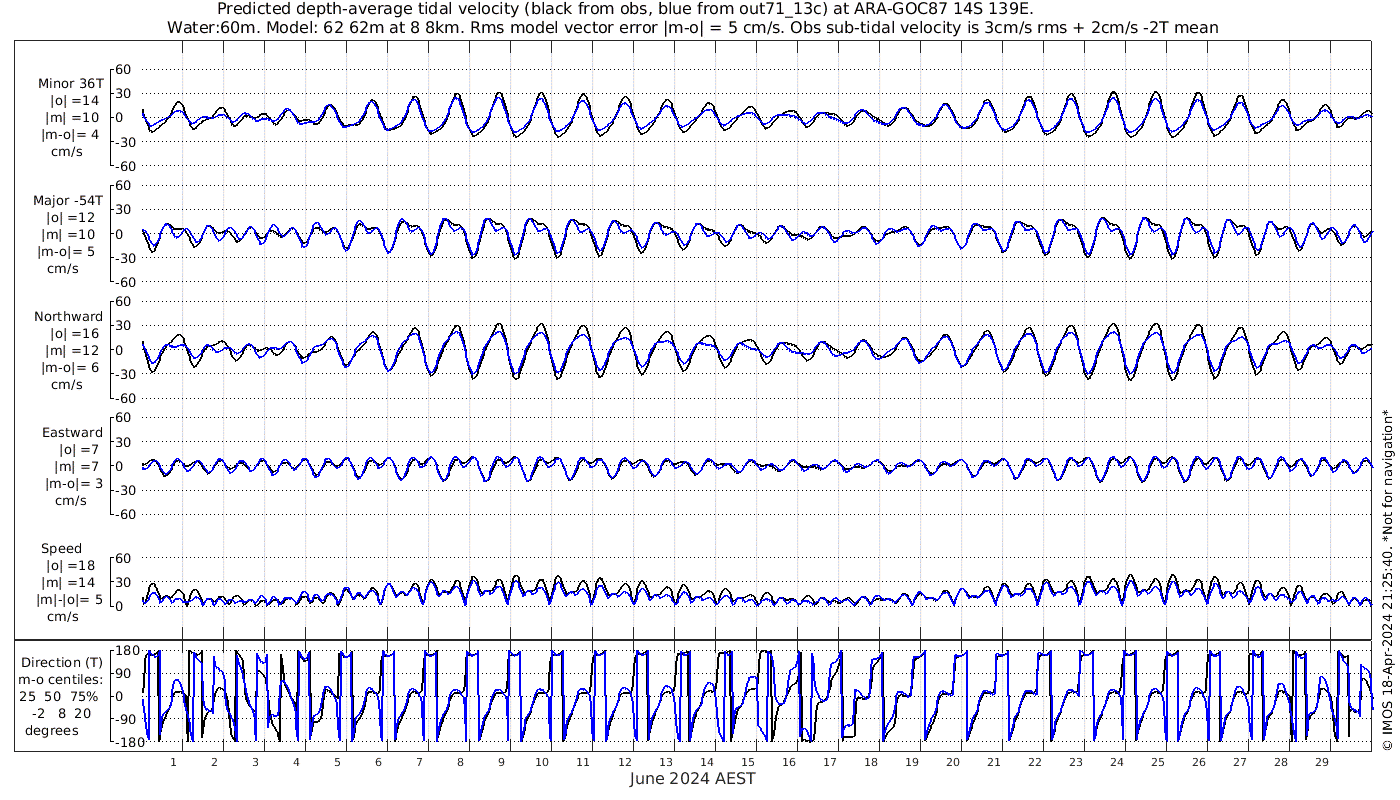Click the "180" top tick of Direction axis

click(x=127, y=651)
